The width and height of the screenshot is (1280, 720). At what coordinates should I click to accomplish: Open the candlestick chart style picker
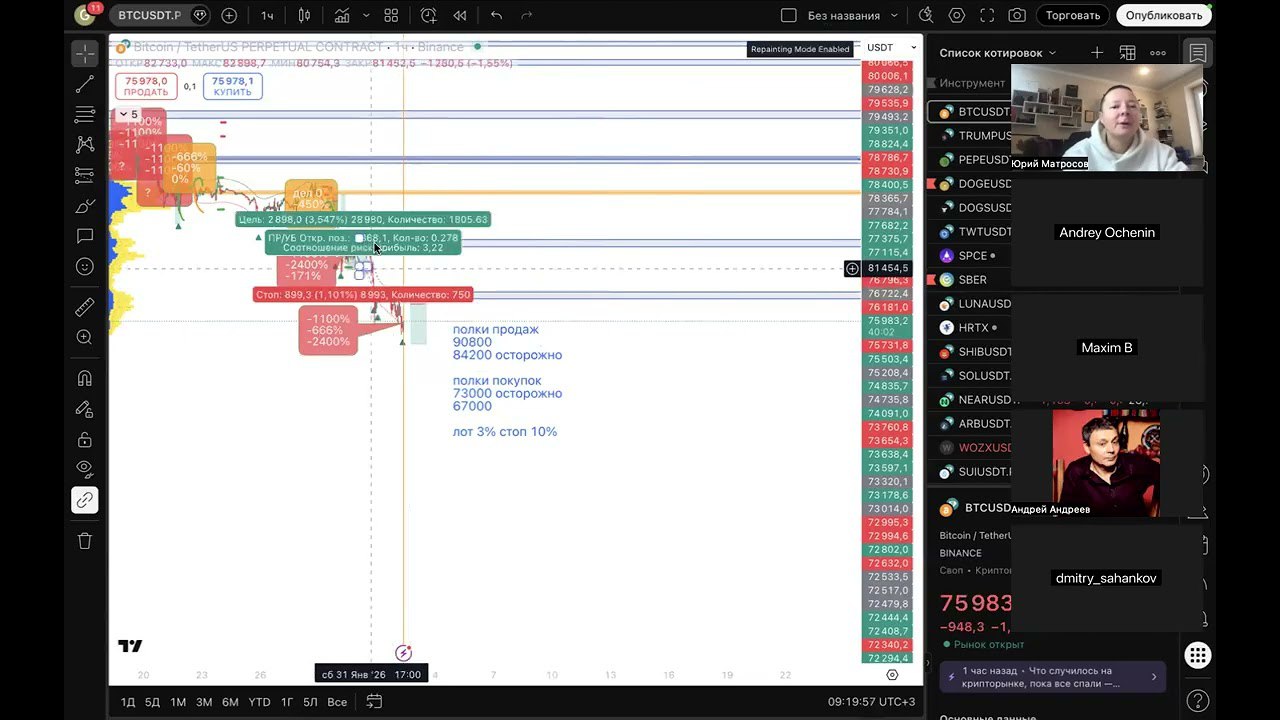click(x=304, y=16)
